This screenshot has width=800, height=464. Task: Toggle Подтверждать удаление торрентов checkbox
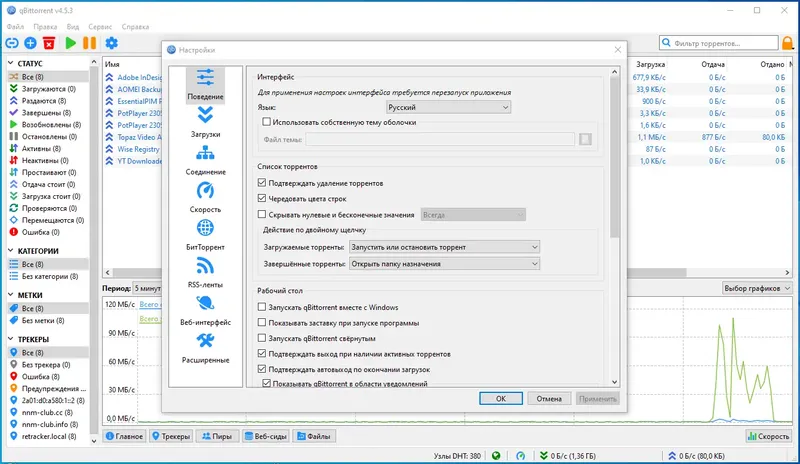point(262,183)
